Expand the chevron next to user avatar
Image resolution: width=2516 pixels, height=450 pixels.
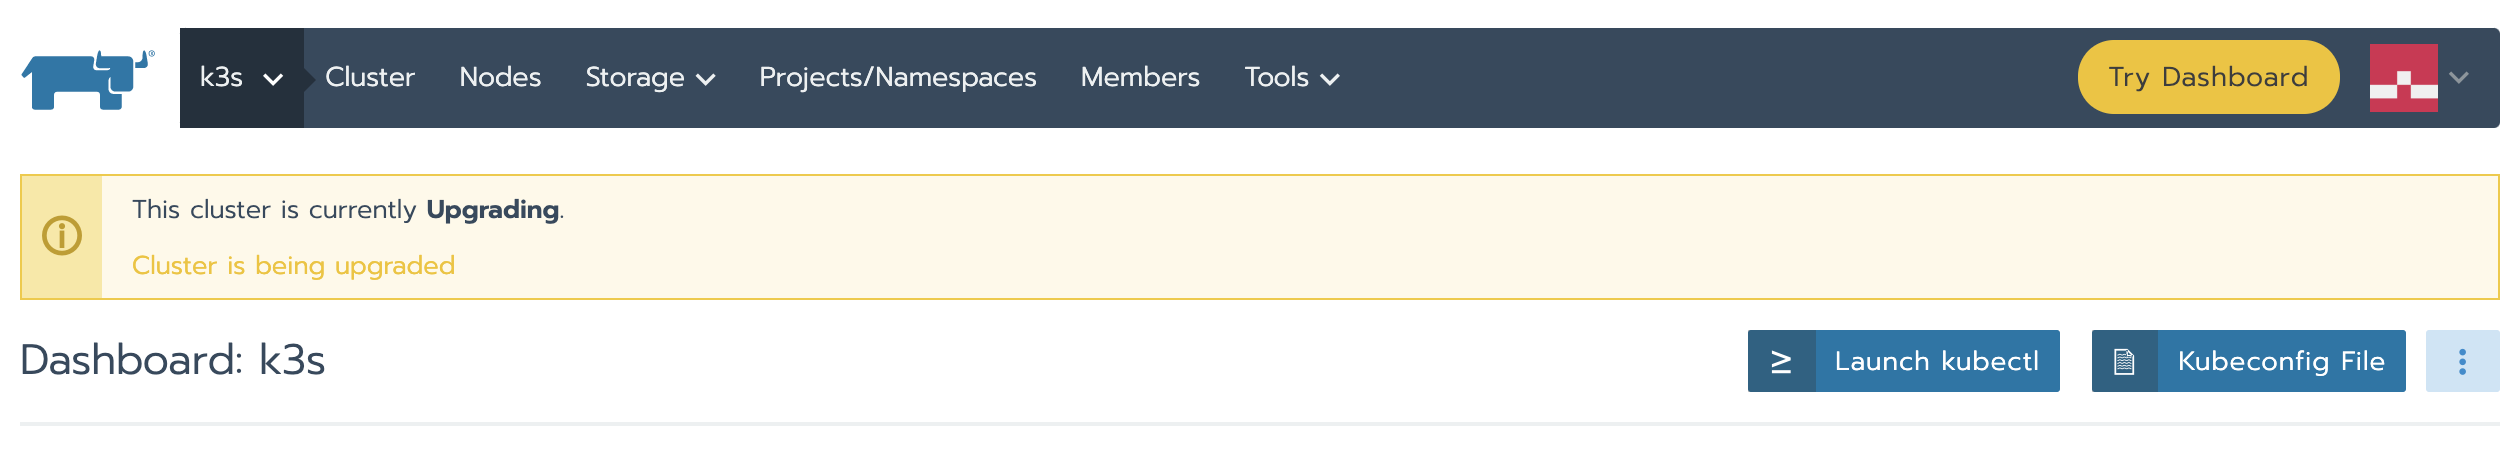(x=2459, y=78)
